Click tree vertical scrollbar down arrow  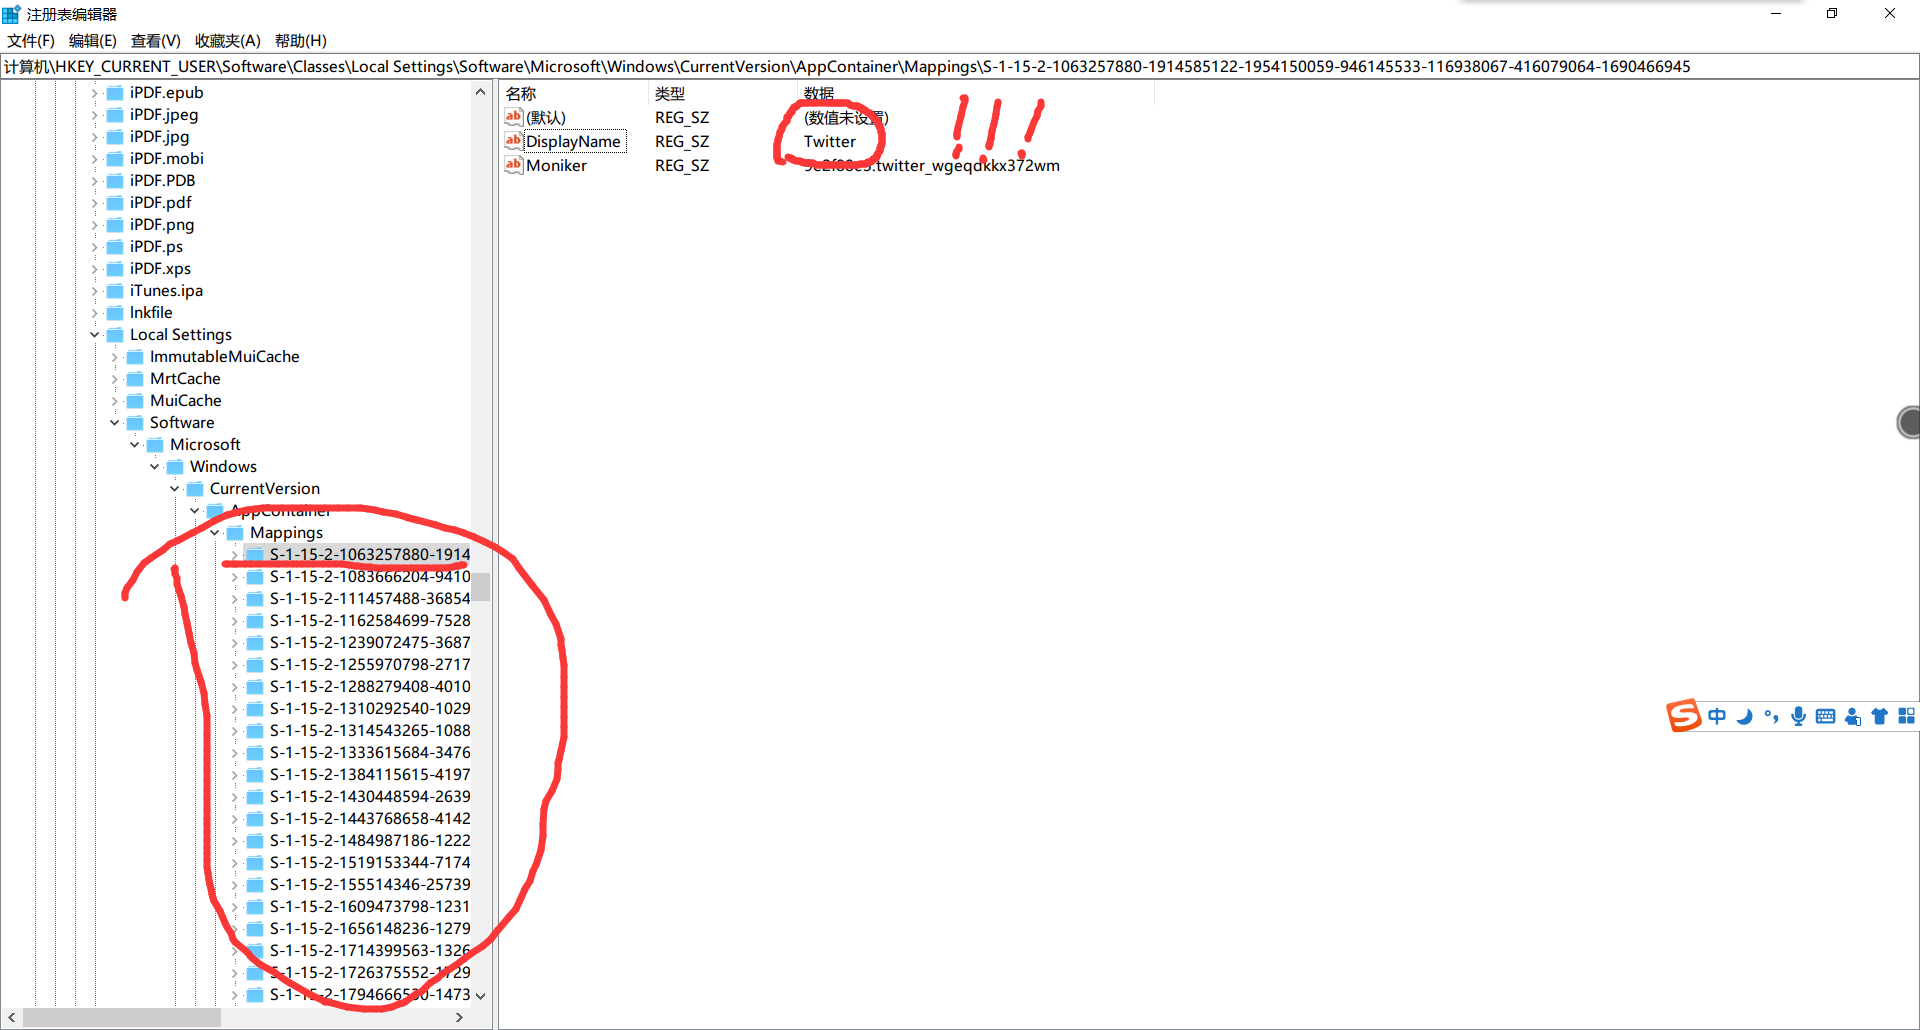point(481,996)
